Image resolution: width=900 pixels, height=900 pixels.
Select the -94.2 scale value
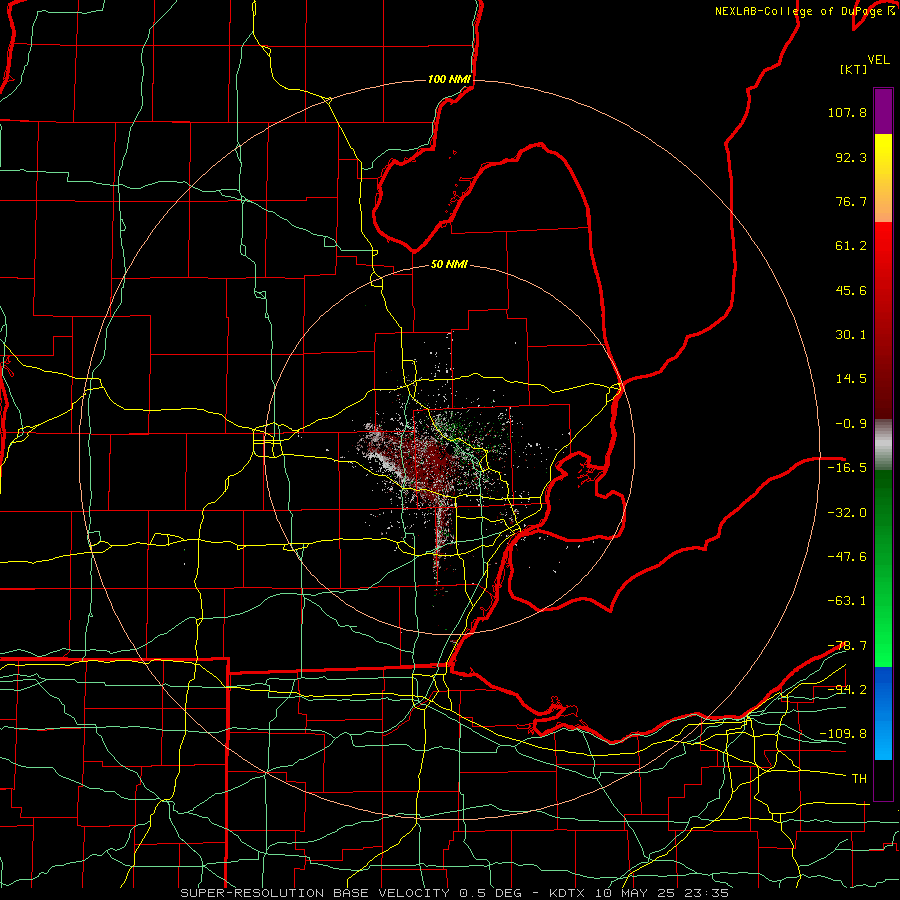[x=847, y=690]
